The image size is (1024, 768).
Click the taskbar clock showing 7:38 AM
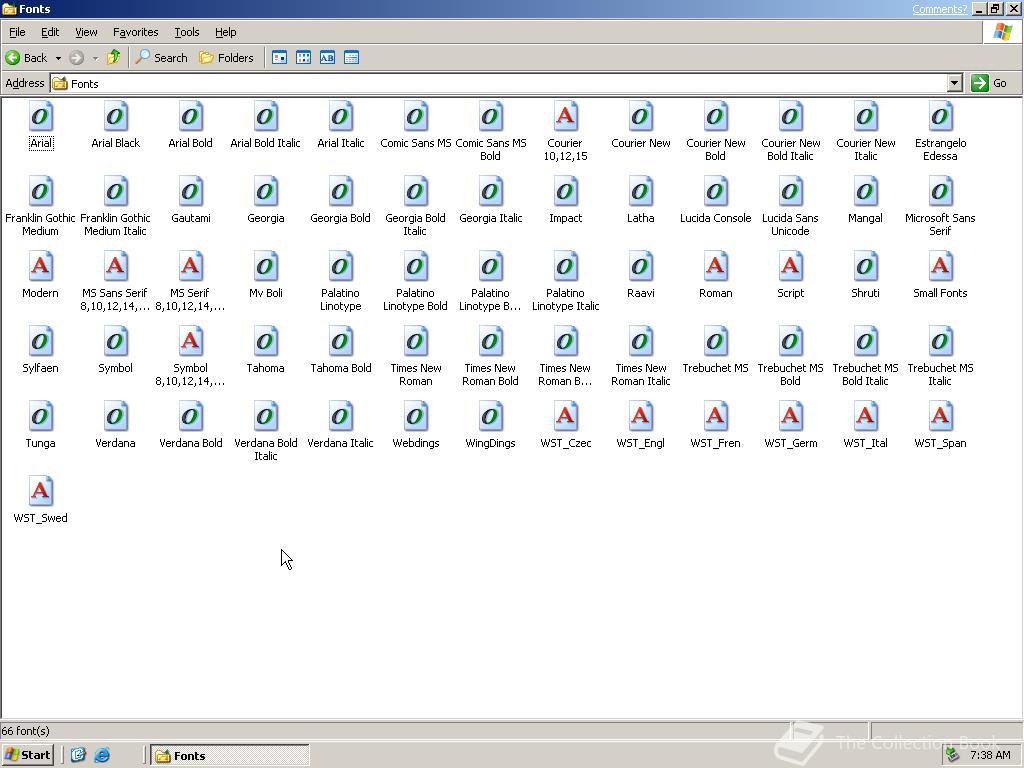point(990,755)
